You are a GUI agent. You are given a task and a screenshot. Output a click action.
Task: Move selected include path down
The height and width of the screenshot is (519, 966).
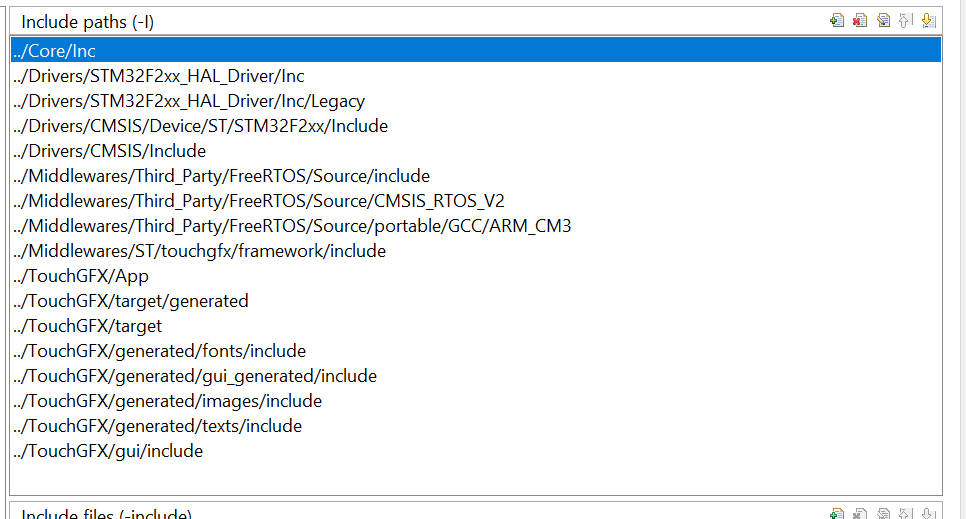[928, 21]
